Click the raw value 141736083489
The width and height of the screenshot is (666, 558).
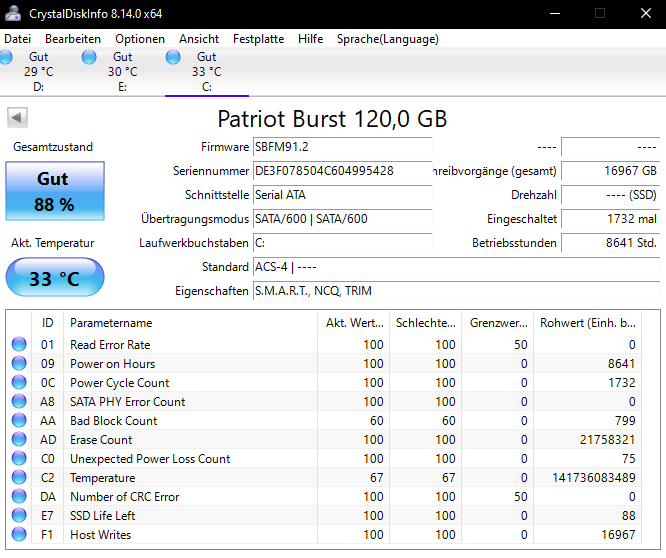click(x=594, y=478)
